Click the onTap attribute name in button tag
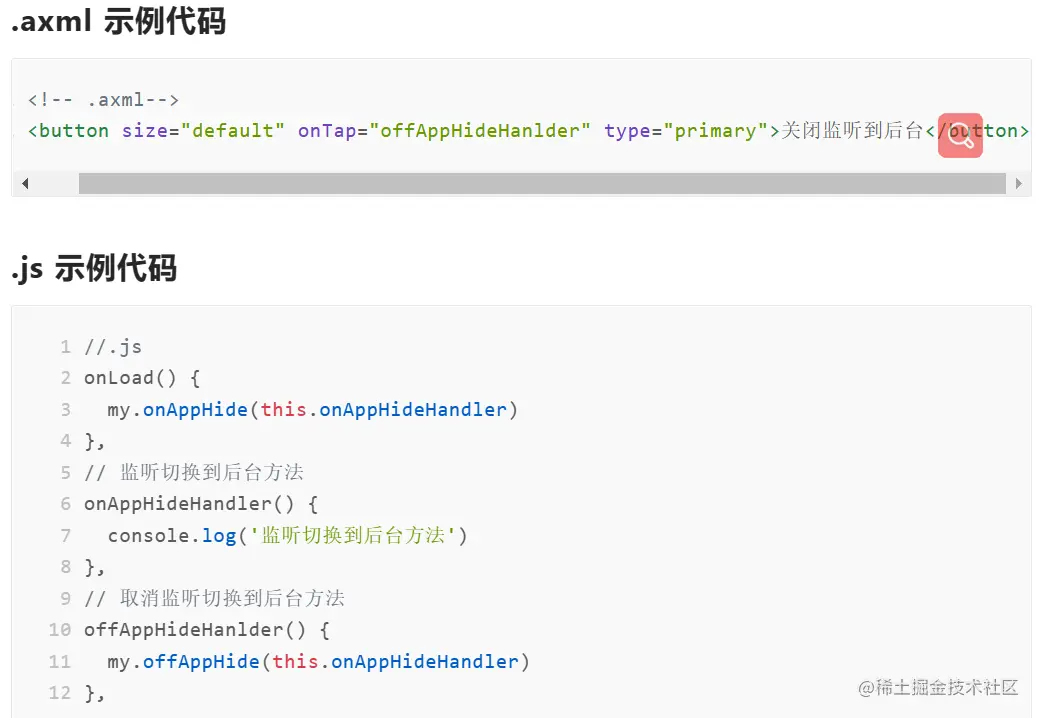 click(327, 131)
